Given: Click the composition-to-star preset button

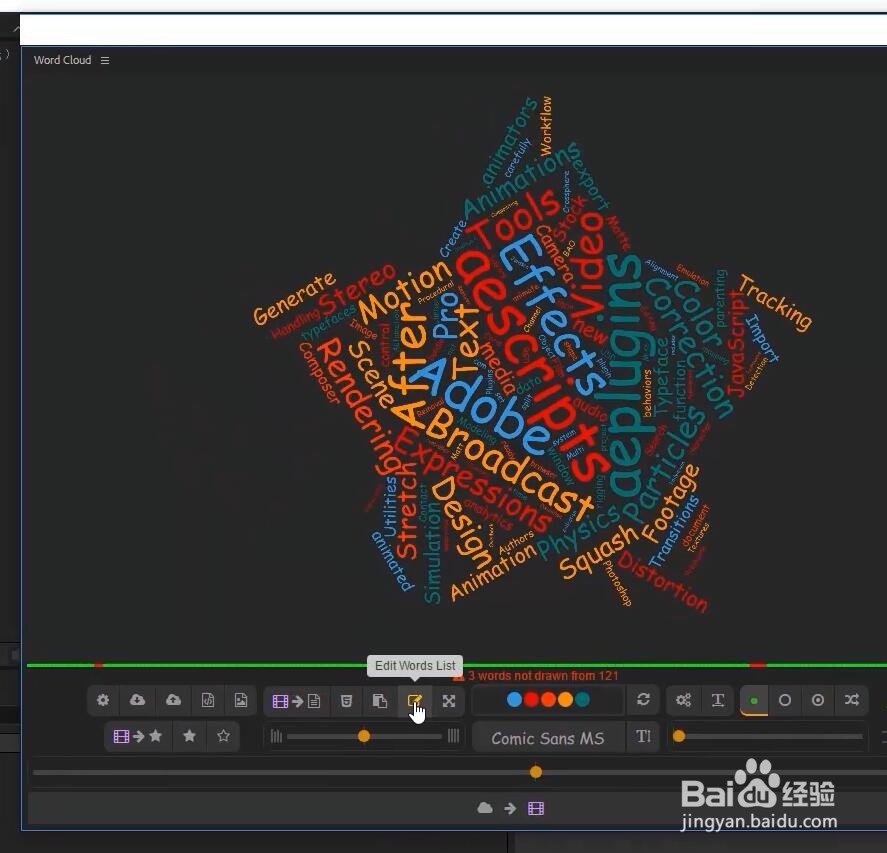Looking at the screenshot, I should pyautogui.click(x=138, y=736).
